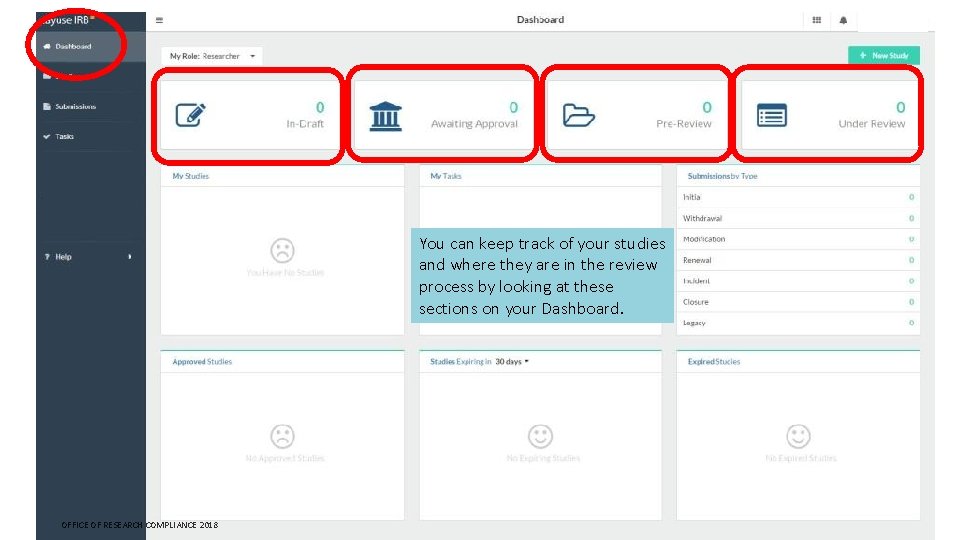
Task: Select the Awaiting Approval label
Action: tap(474, 124)
